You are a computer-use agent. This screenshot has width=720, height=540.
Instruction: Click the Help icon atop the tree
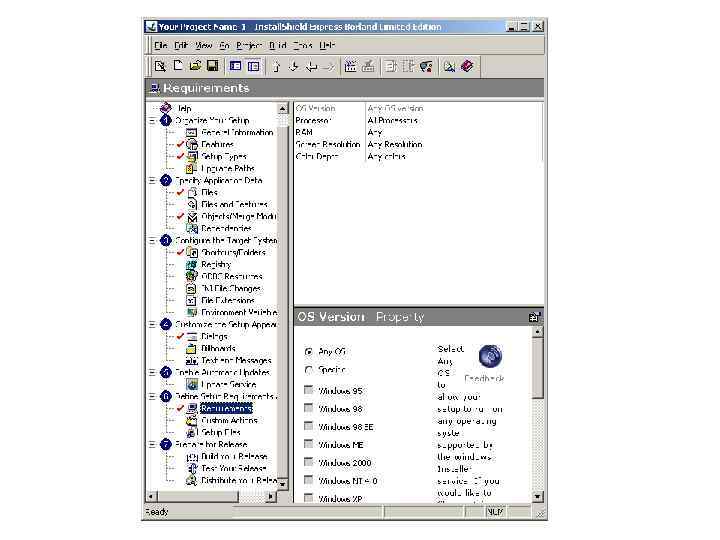[165, 108]
